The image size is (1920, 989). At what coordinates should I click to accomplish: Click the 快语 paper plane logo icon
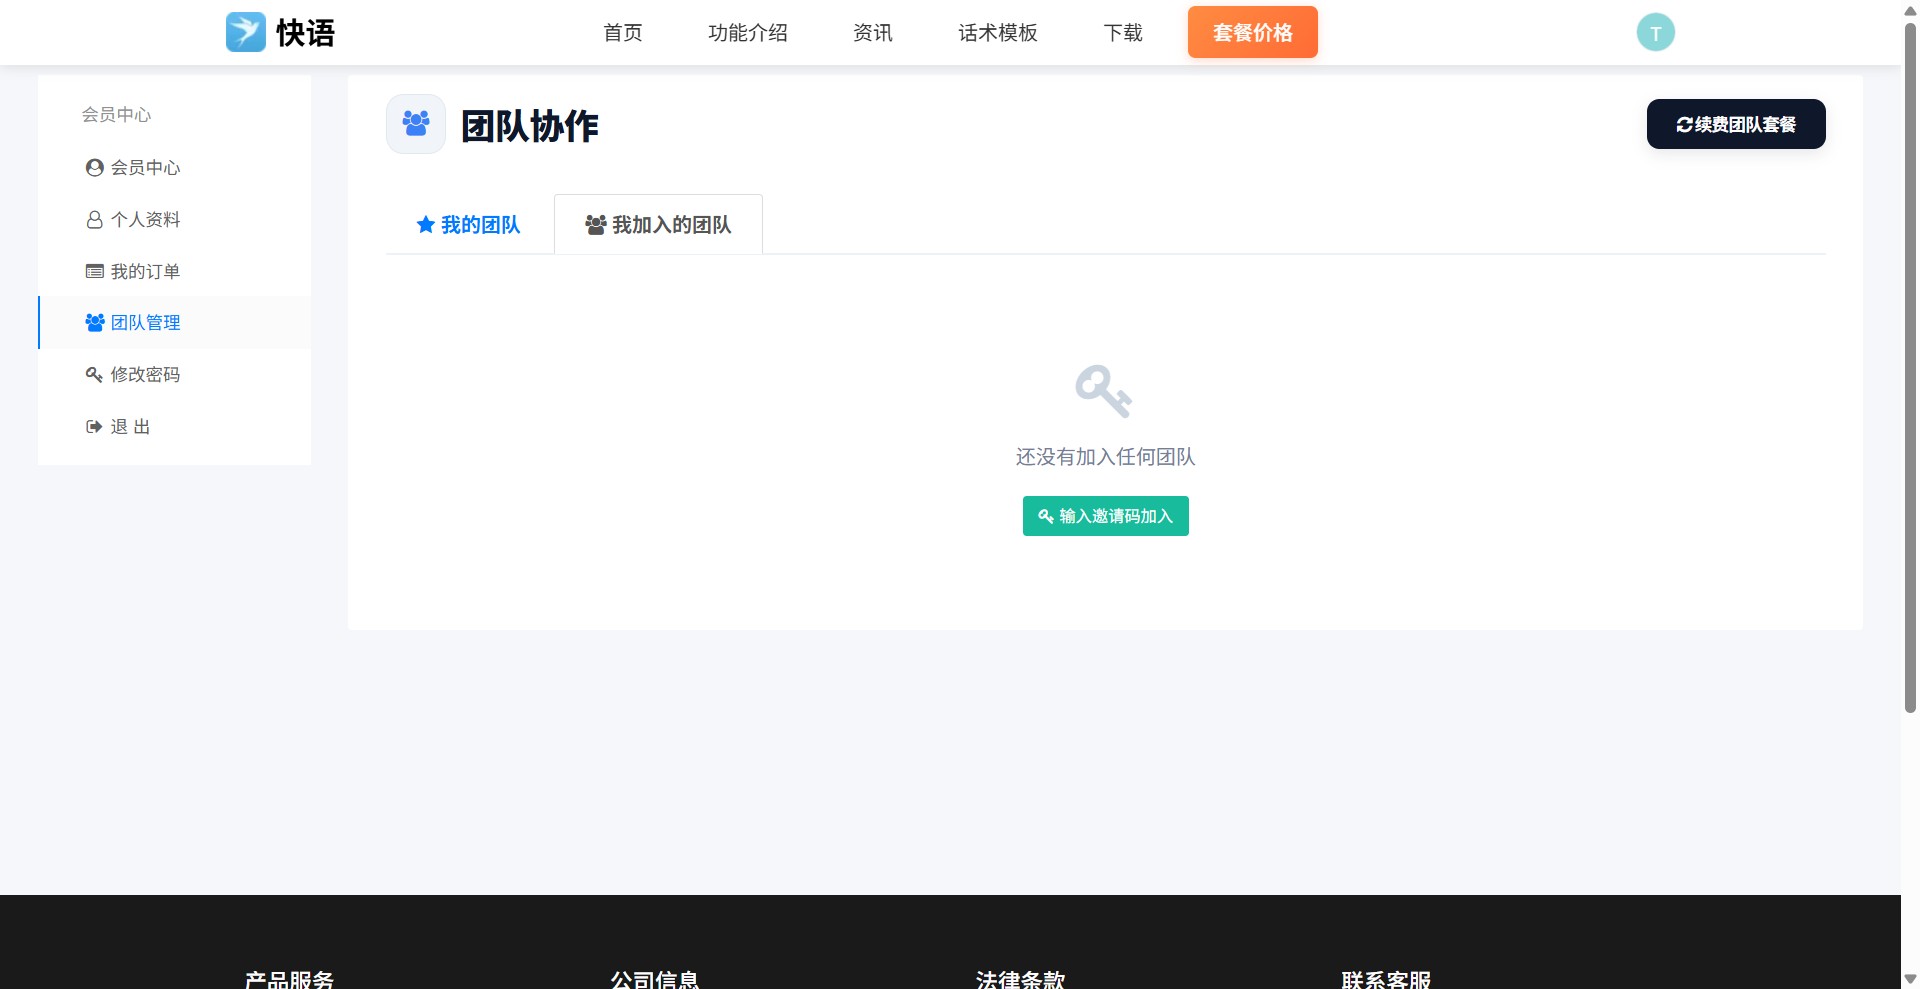[244, 32]
